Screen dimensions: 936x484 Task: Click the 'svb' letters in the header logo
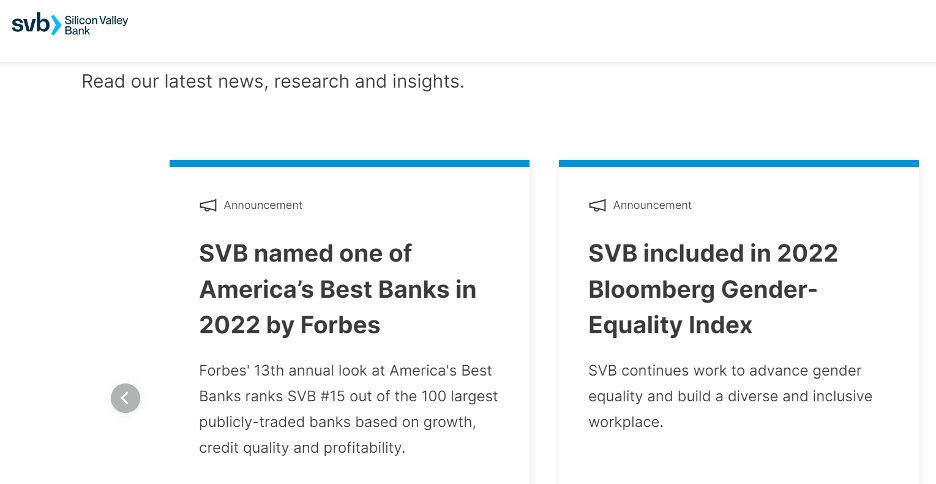(30, 23)
